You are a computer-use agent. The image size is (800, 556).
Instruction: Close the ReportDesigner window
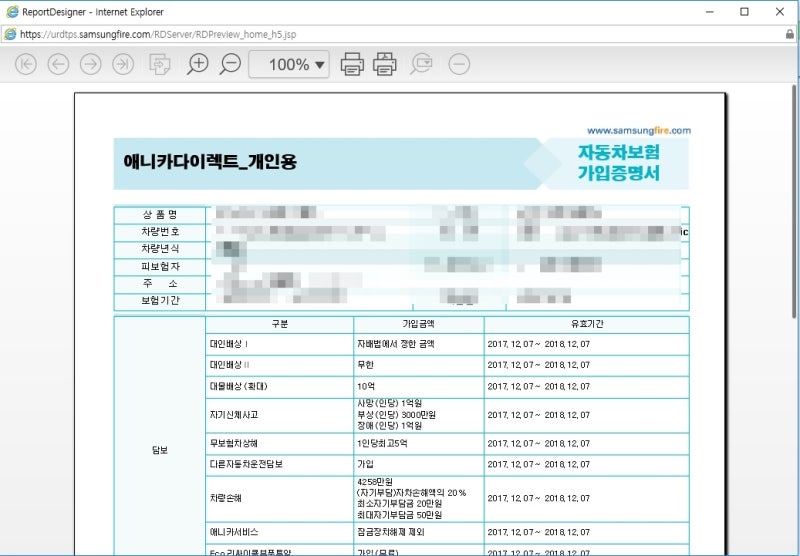[x=780, y=12]
